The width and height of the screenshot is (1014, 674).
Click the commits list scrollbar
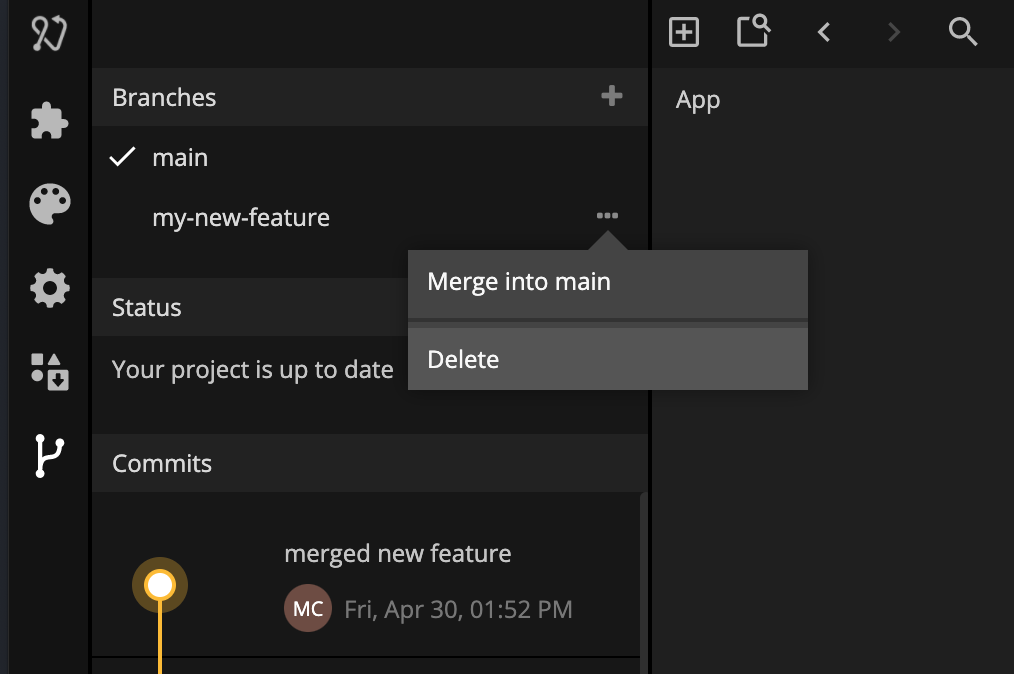[x=643, y=583]
